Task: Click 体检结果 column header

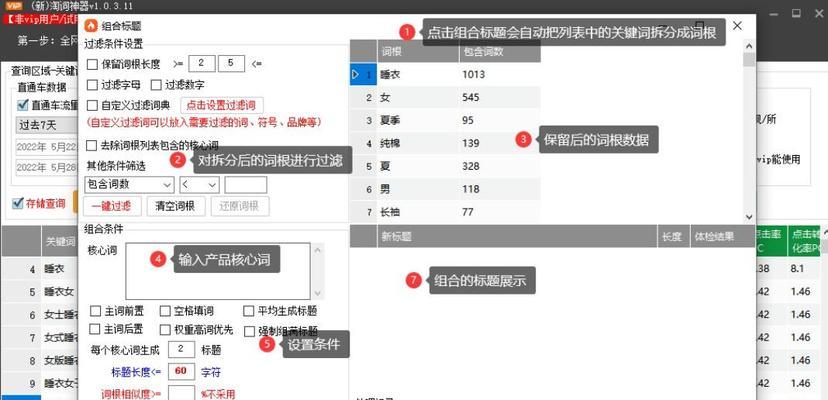Action: 722,237
